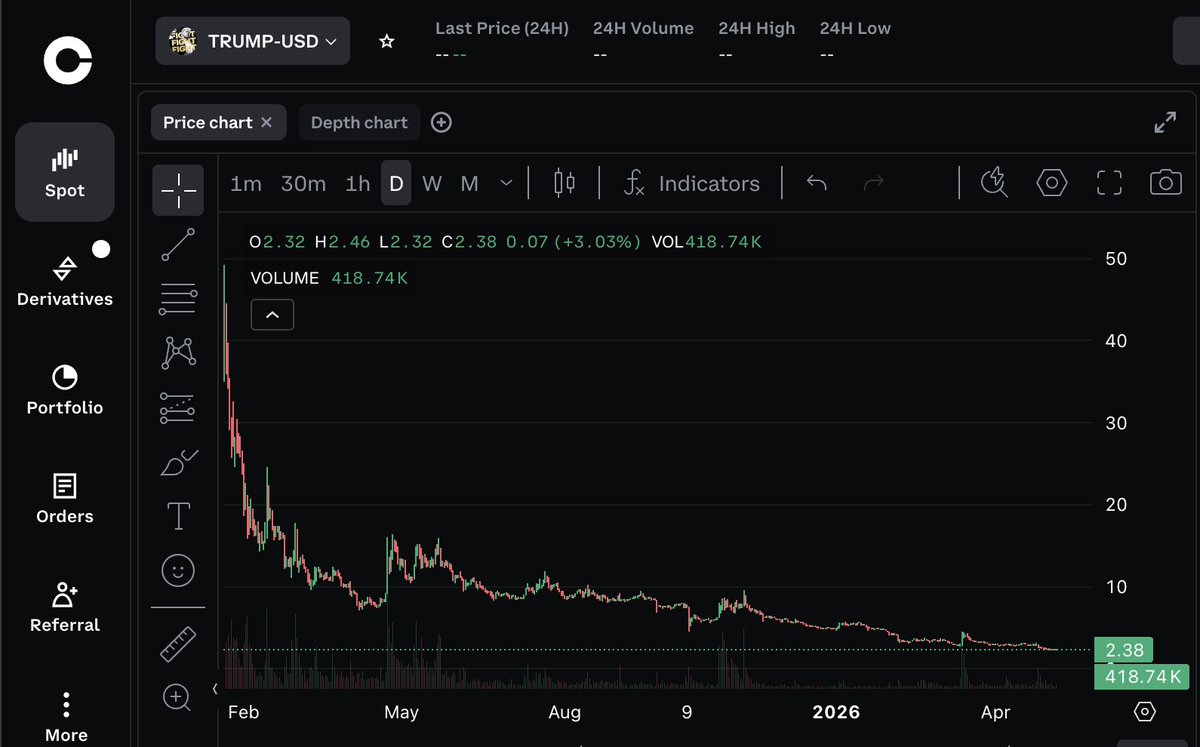This screenshot has height=747, width=1200.
Task: Collapse the drawing toolbar side arrow
Action: point(215,689)
